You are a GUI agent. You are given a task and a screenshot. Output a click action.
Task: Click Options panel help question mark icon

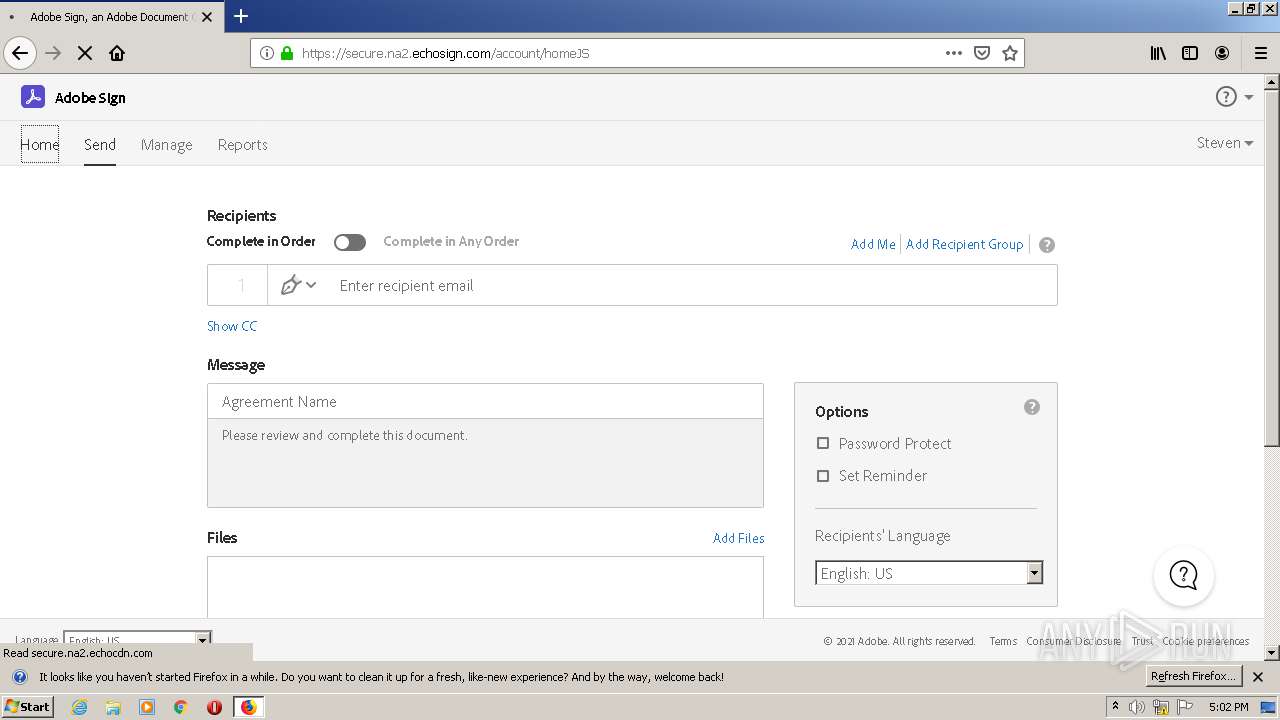click(x=1032, y=407)
